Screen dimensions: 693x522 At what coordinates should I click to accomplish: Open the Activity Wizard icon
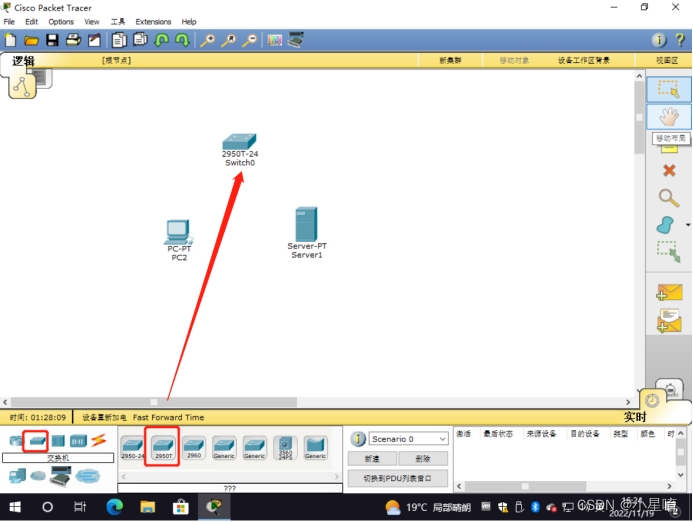(x=94, y=40)
